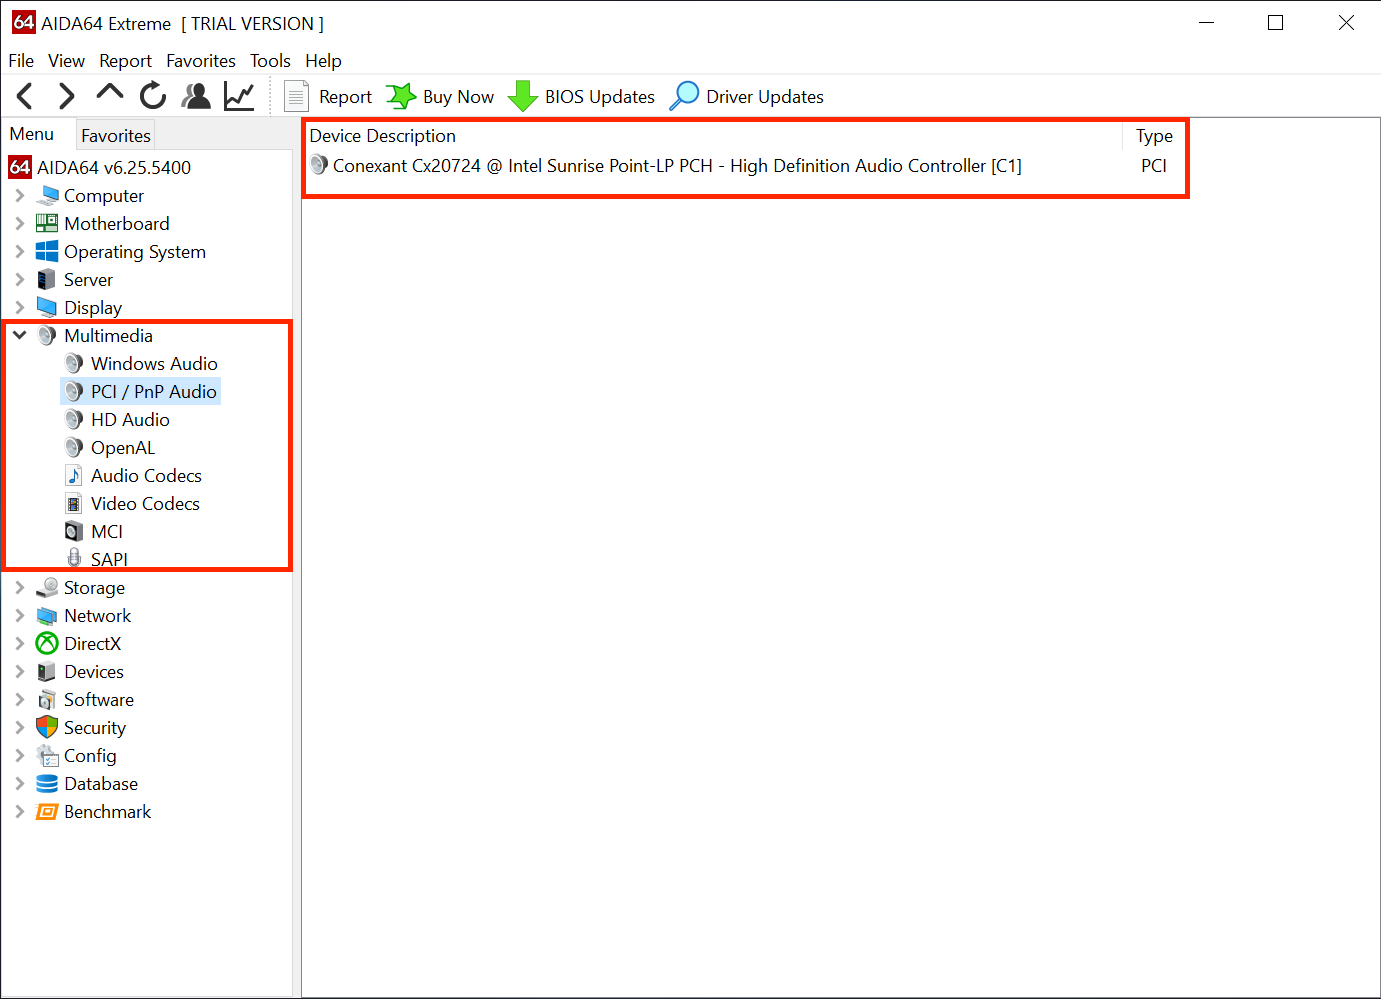Select the Conexant Cx20724 device row
This screenshot has height=999, width=1381.
(676, 166)
